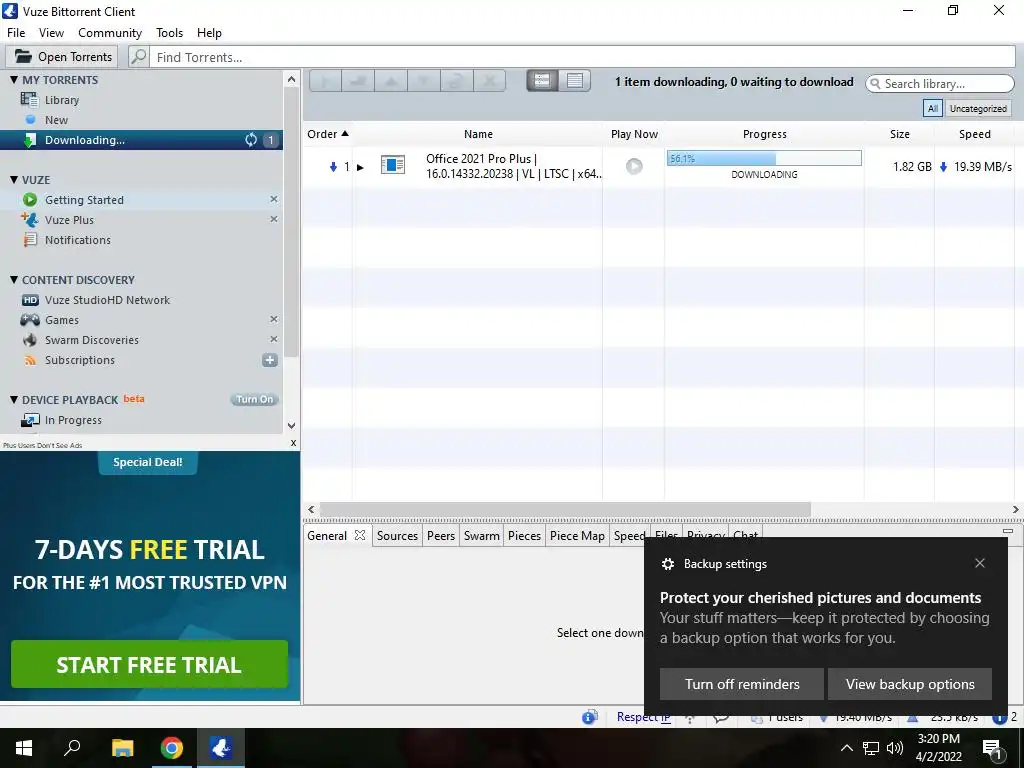The image size is (1024, 768).
Task: Click the Office 2021 torrent file type icon
Action: pyautogui.click(x=392, y=165)
